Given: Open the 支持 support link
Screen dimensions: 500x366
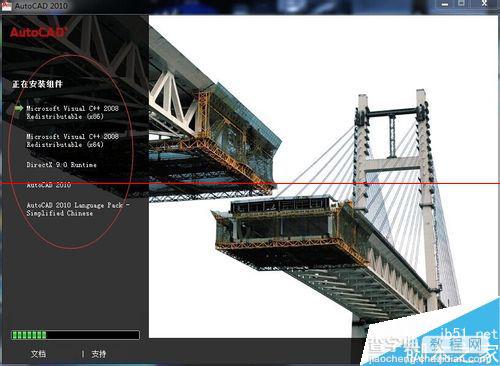Looking at the screenshot, I should pos(99,354).
